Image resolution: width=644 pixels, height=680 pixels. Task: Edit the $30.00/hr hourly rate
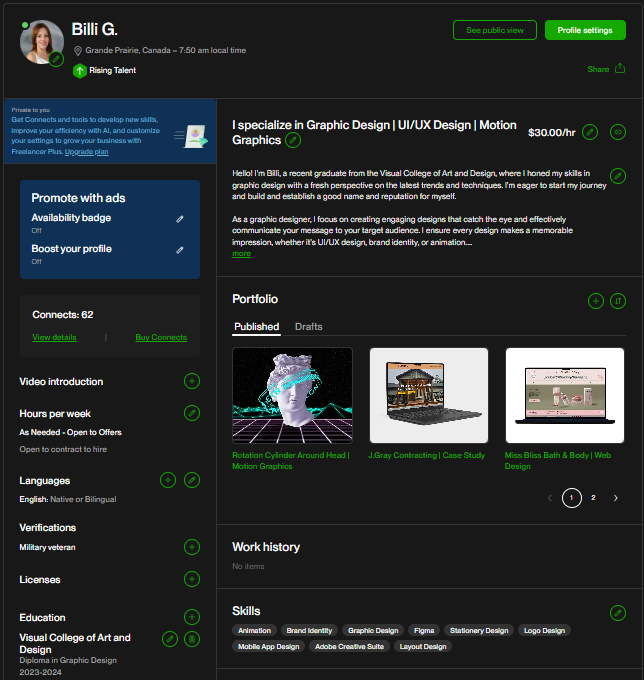590,132
